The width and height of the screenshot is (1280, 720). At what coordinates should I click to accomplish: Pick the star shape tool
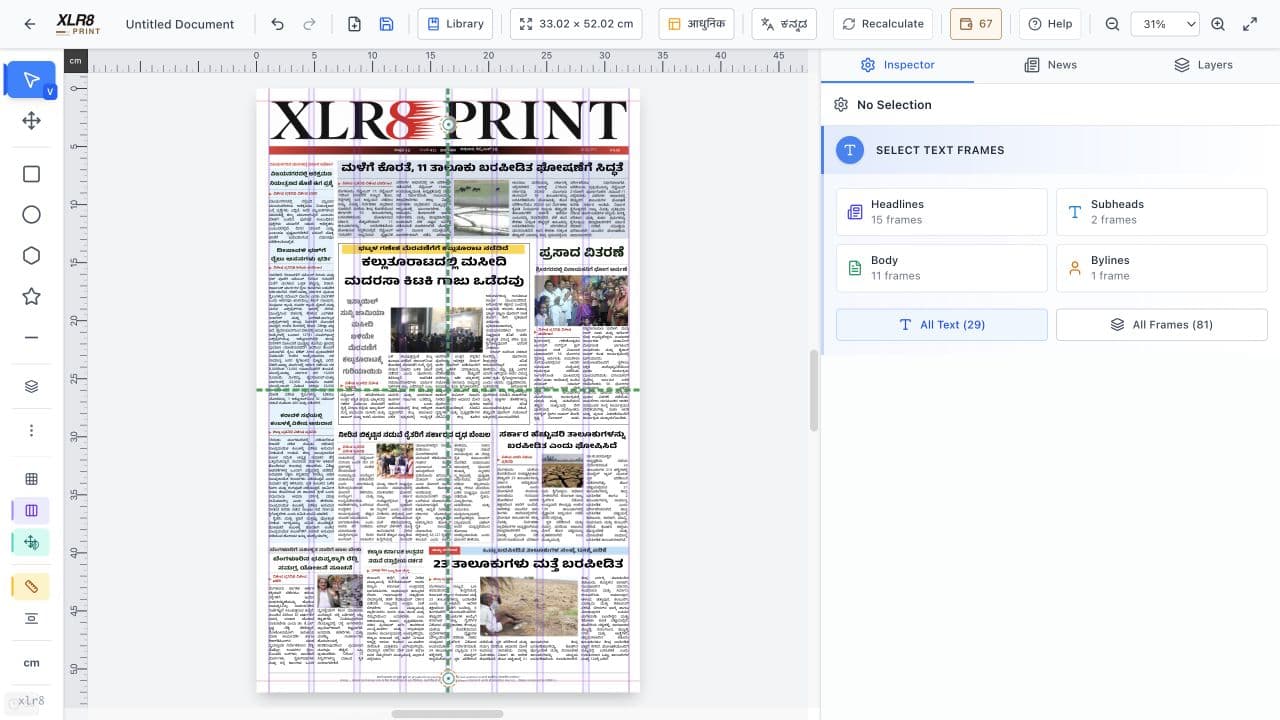(31, 296)
